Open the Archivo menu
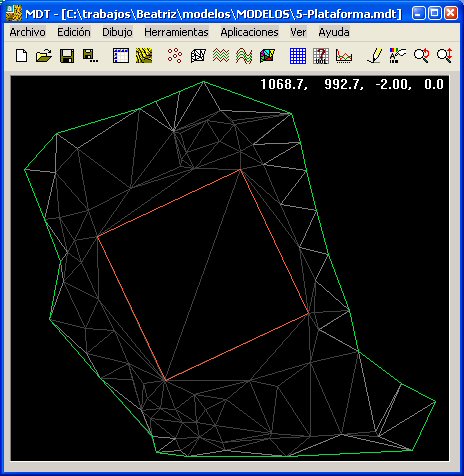 click(x=28, y=32)
